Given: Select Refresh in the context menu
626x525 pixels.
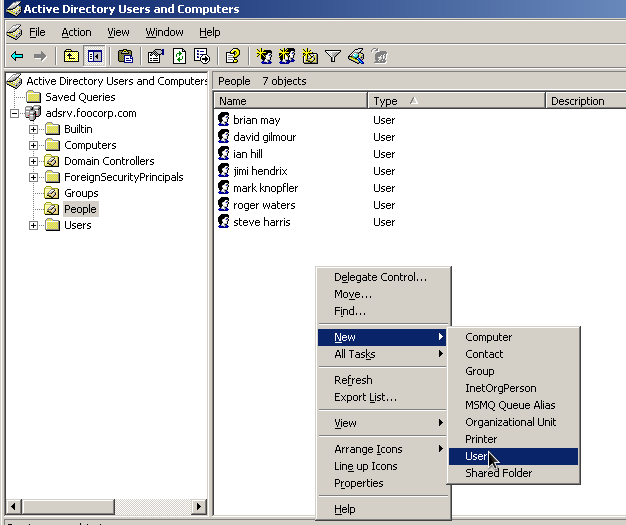Looking at the screenshot, I should (x=382, y=380).
